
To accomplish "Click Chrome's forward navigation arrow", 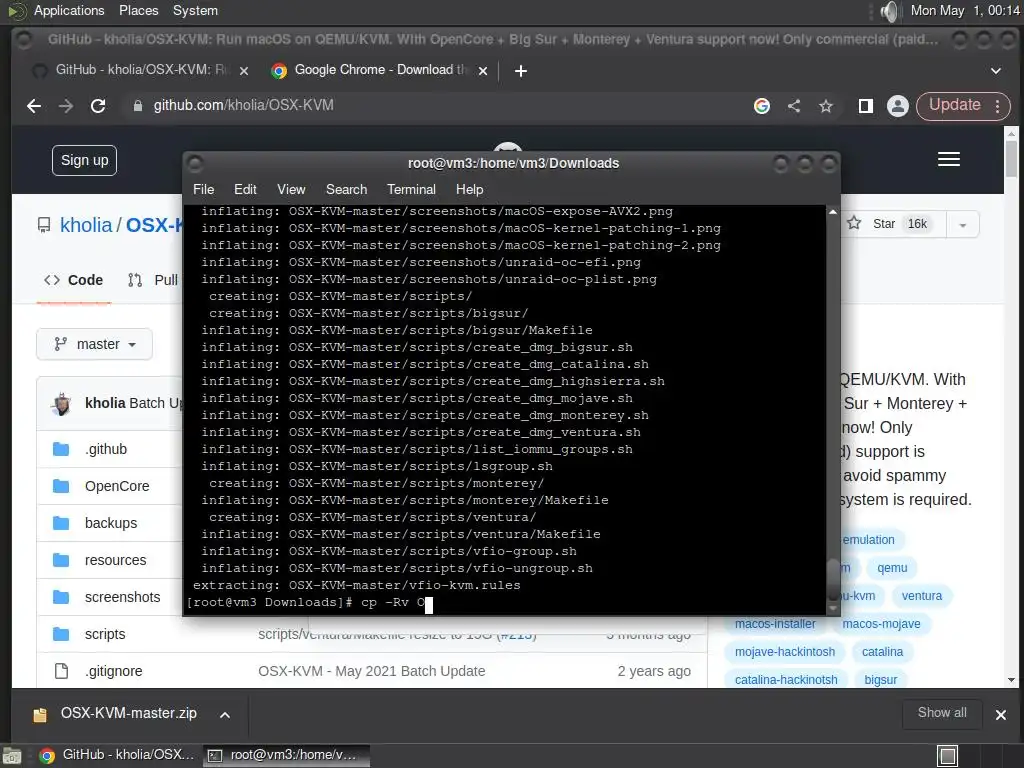I will (66, 106).
